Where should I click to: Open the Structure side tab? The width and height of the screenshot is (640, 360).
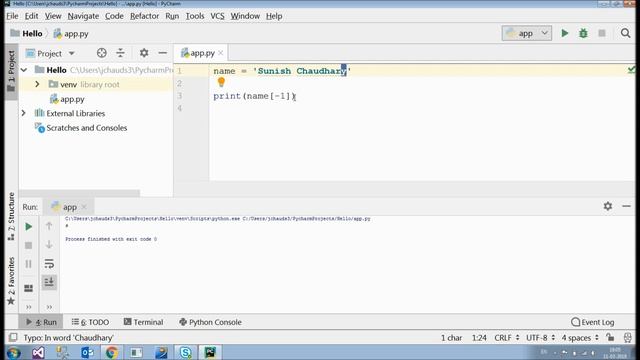point(11,216)
